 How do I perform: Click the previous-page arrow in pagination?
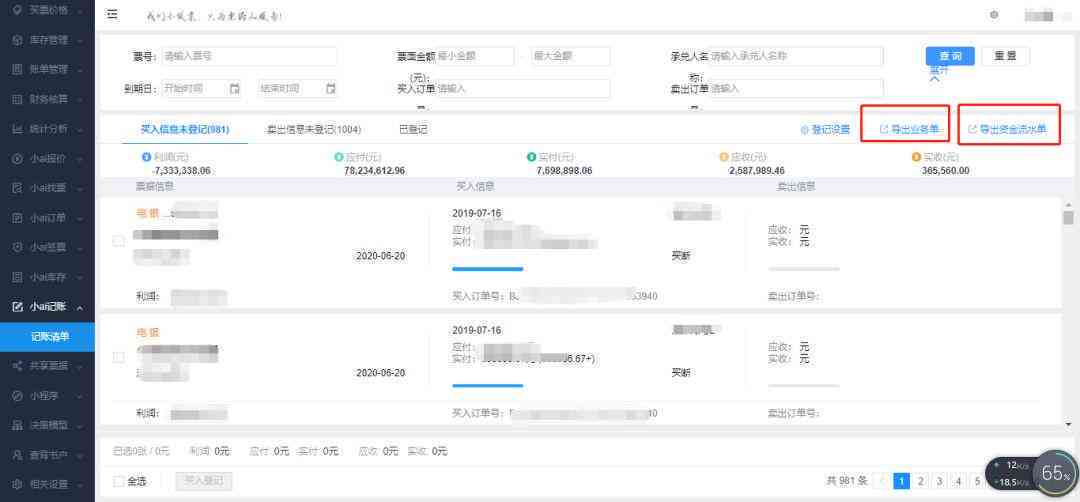882,481
